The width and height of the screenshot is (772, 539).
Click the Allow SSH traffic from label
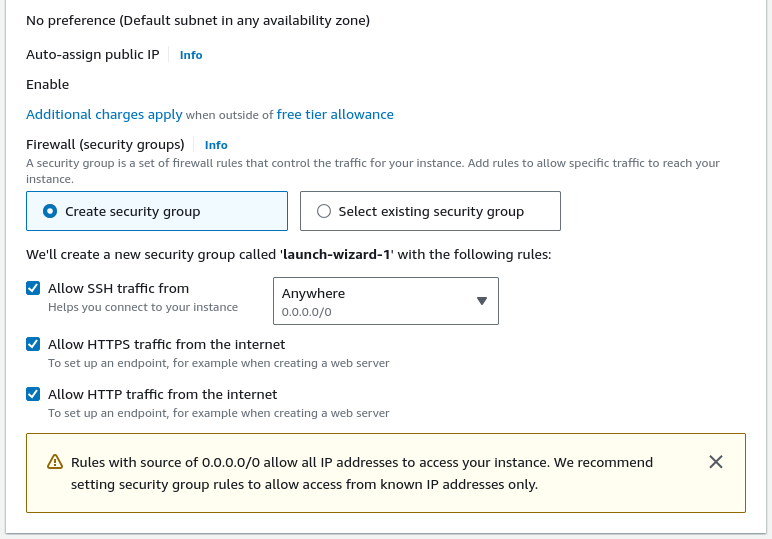click(x=118, y=288)
